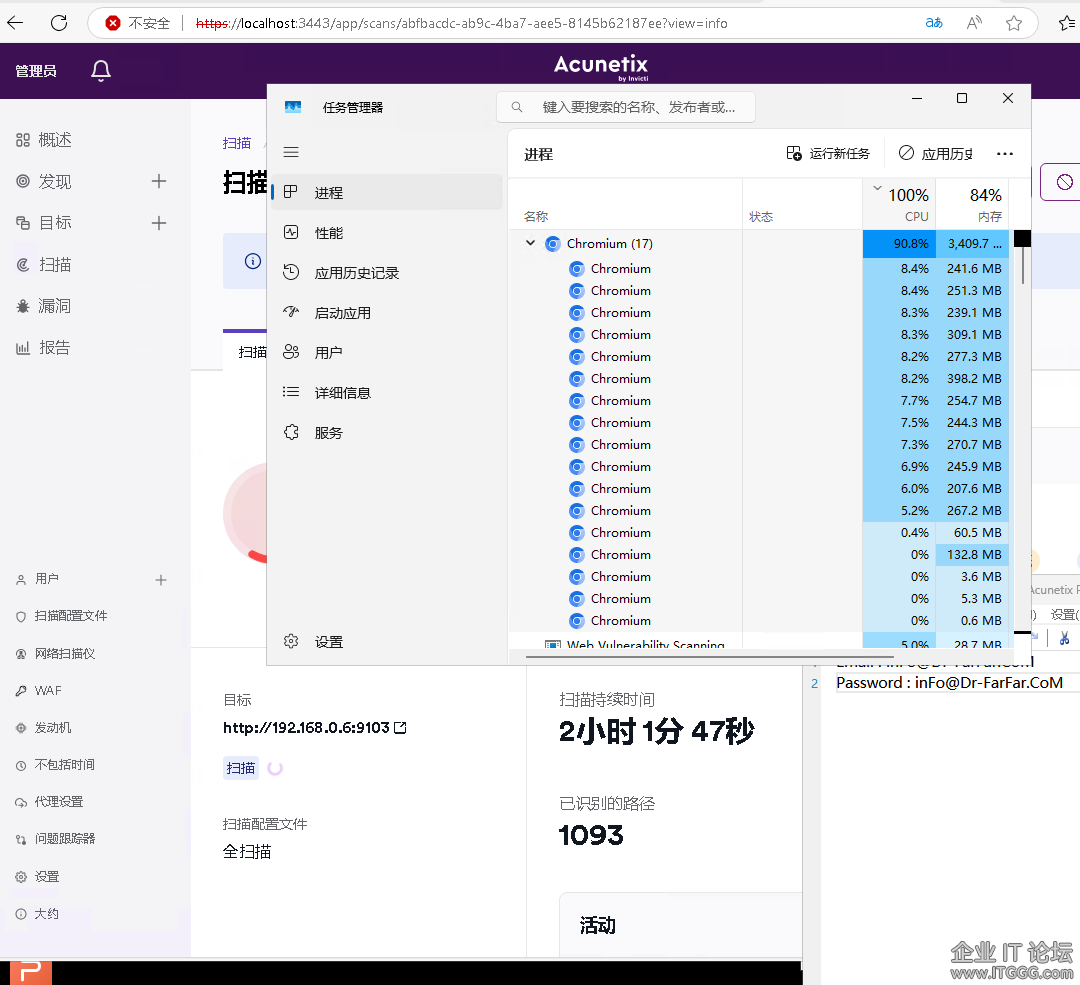Open 用户 users in Acunetix lower sidebar
The width and height of the screenshot is (1080, 985).
38,579
